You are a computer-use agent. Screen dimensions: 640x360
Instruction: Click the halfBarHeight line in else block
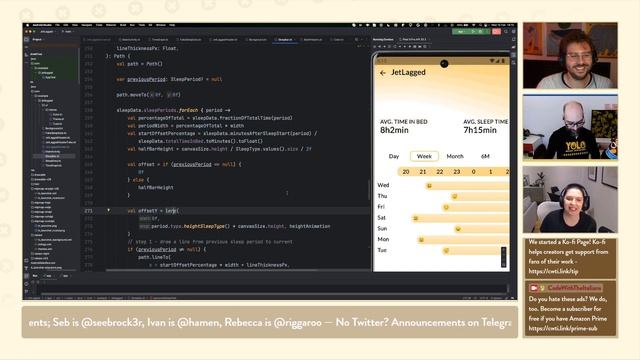pyautogui.click(x=156, y=187)
